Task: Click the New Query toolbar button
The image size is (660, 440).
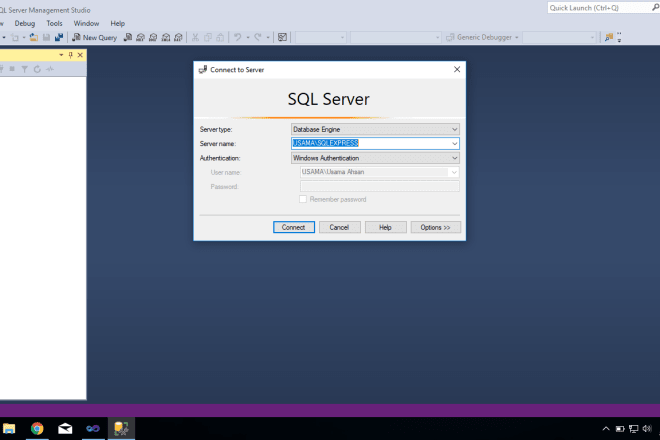Action: 94,37
